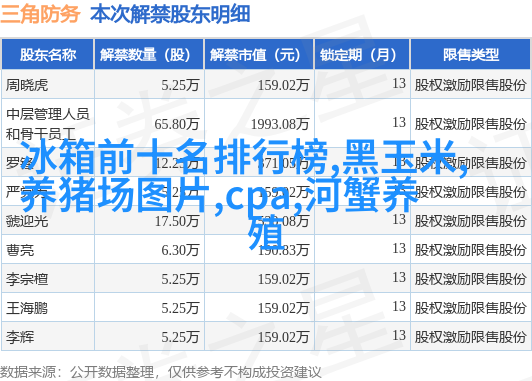This screenshot has width=532, height=381.
Task: Click the 65.80万 unlock quantity cell
Action: (x=176, y=124)
